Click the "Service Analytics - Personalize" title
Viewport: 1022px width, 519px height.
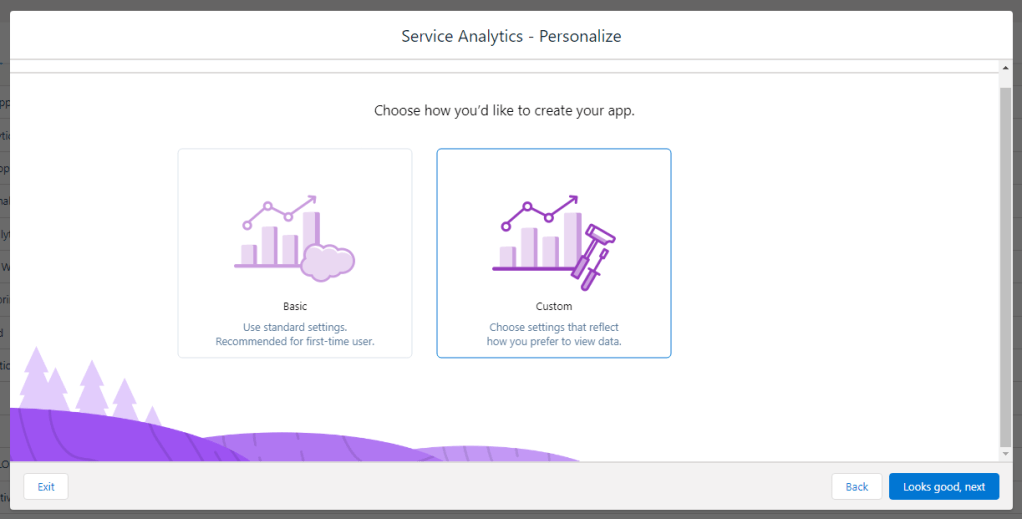511,36
